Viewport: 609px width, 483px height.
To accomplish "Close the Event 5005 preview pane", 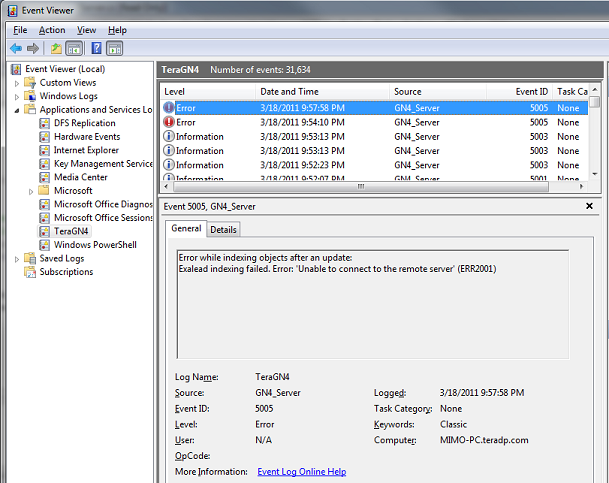I will click(589, 206).
